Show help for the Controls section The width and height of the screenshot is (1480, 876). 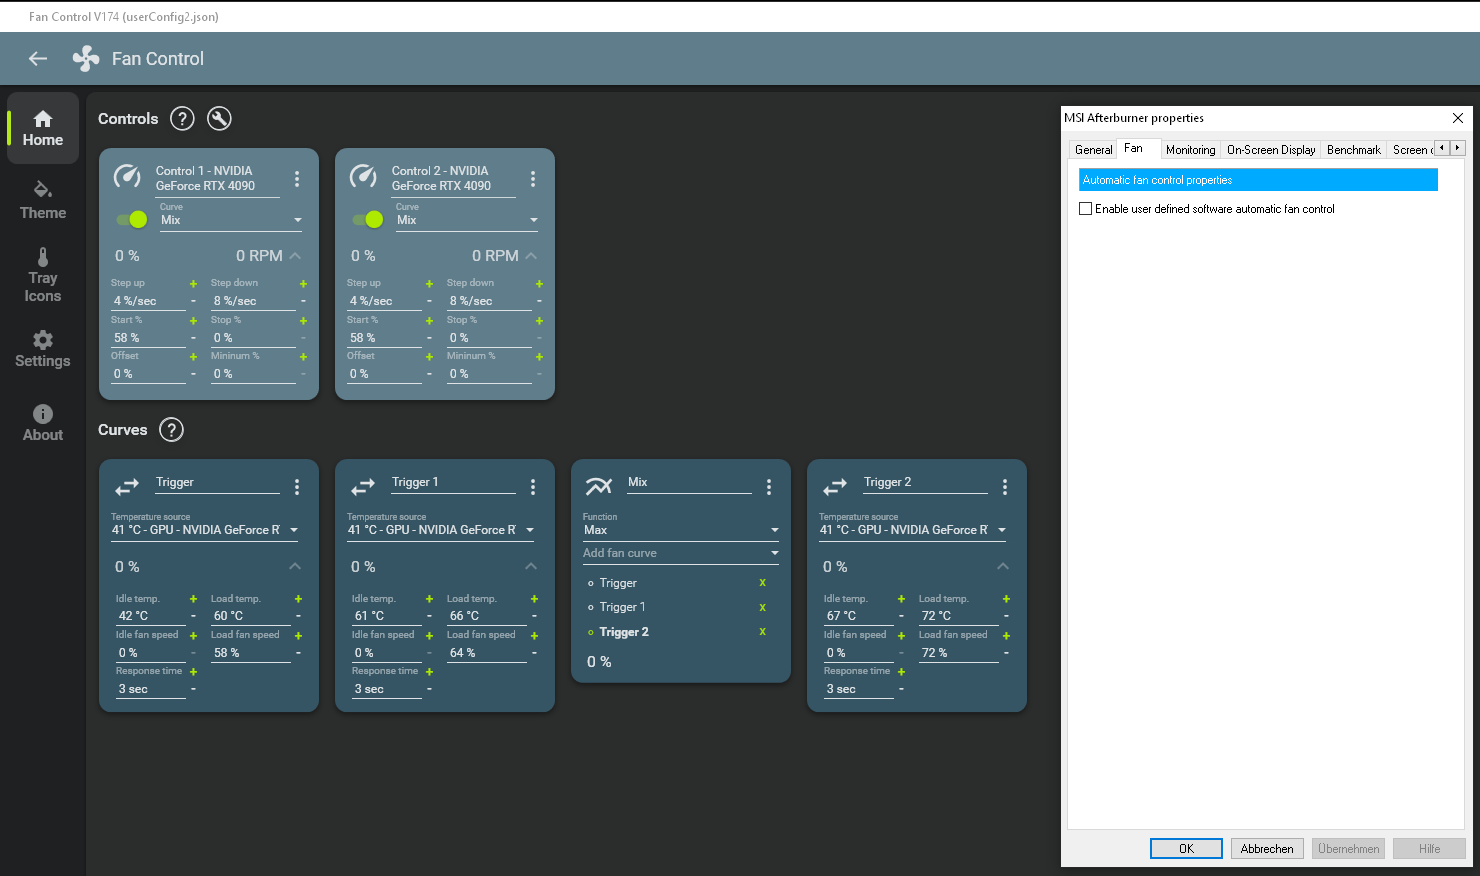click(182, 119)
